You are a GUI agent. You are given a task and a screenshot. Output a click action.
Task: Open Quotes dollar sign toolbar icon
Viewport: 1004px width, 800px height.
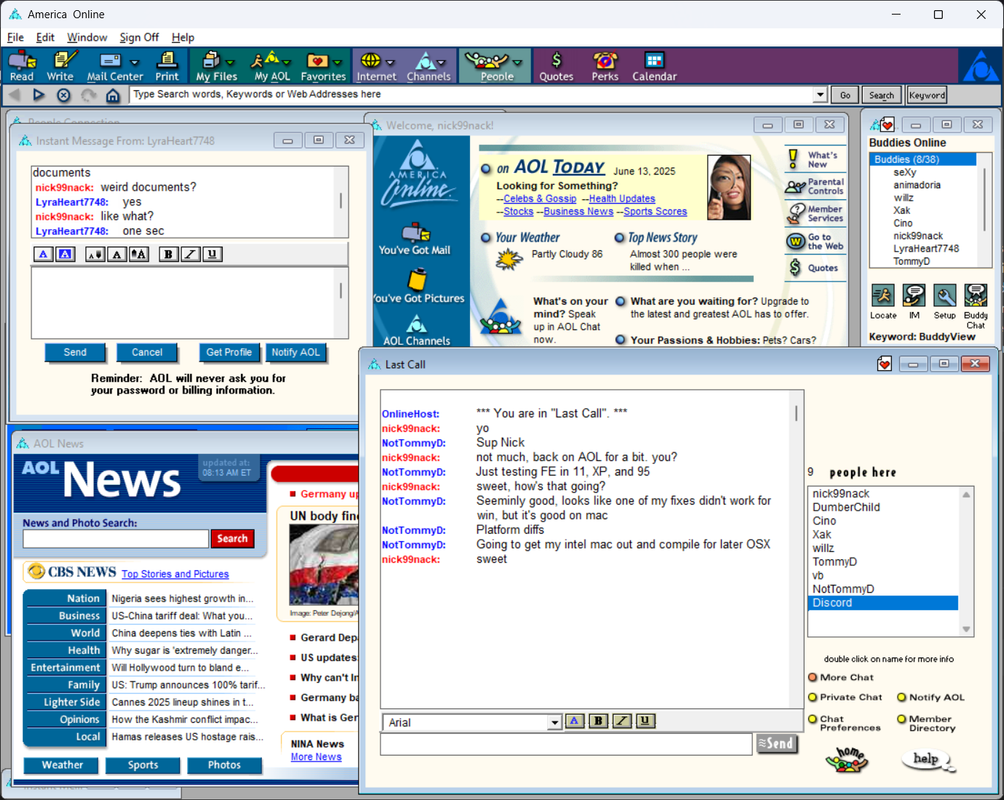556,66
